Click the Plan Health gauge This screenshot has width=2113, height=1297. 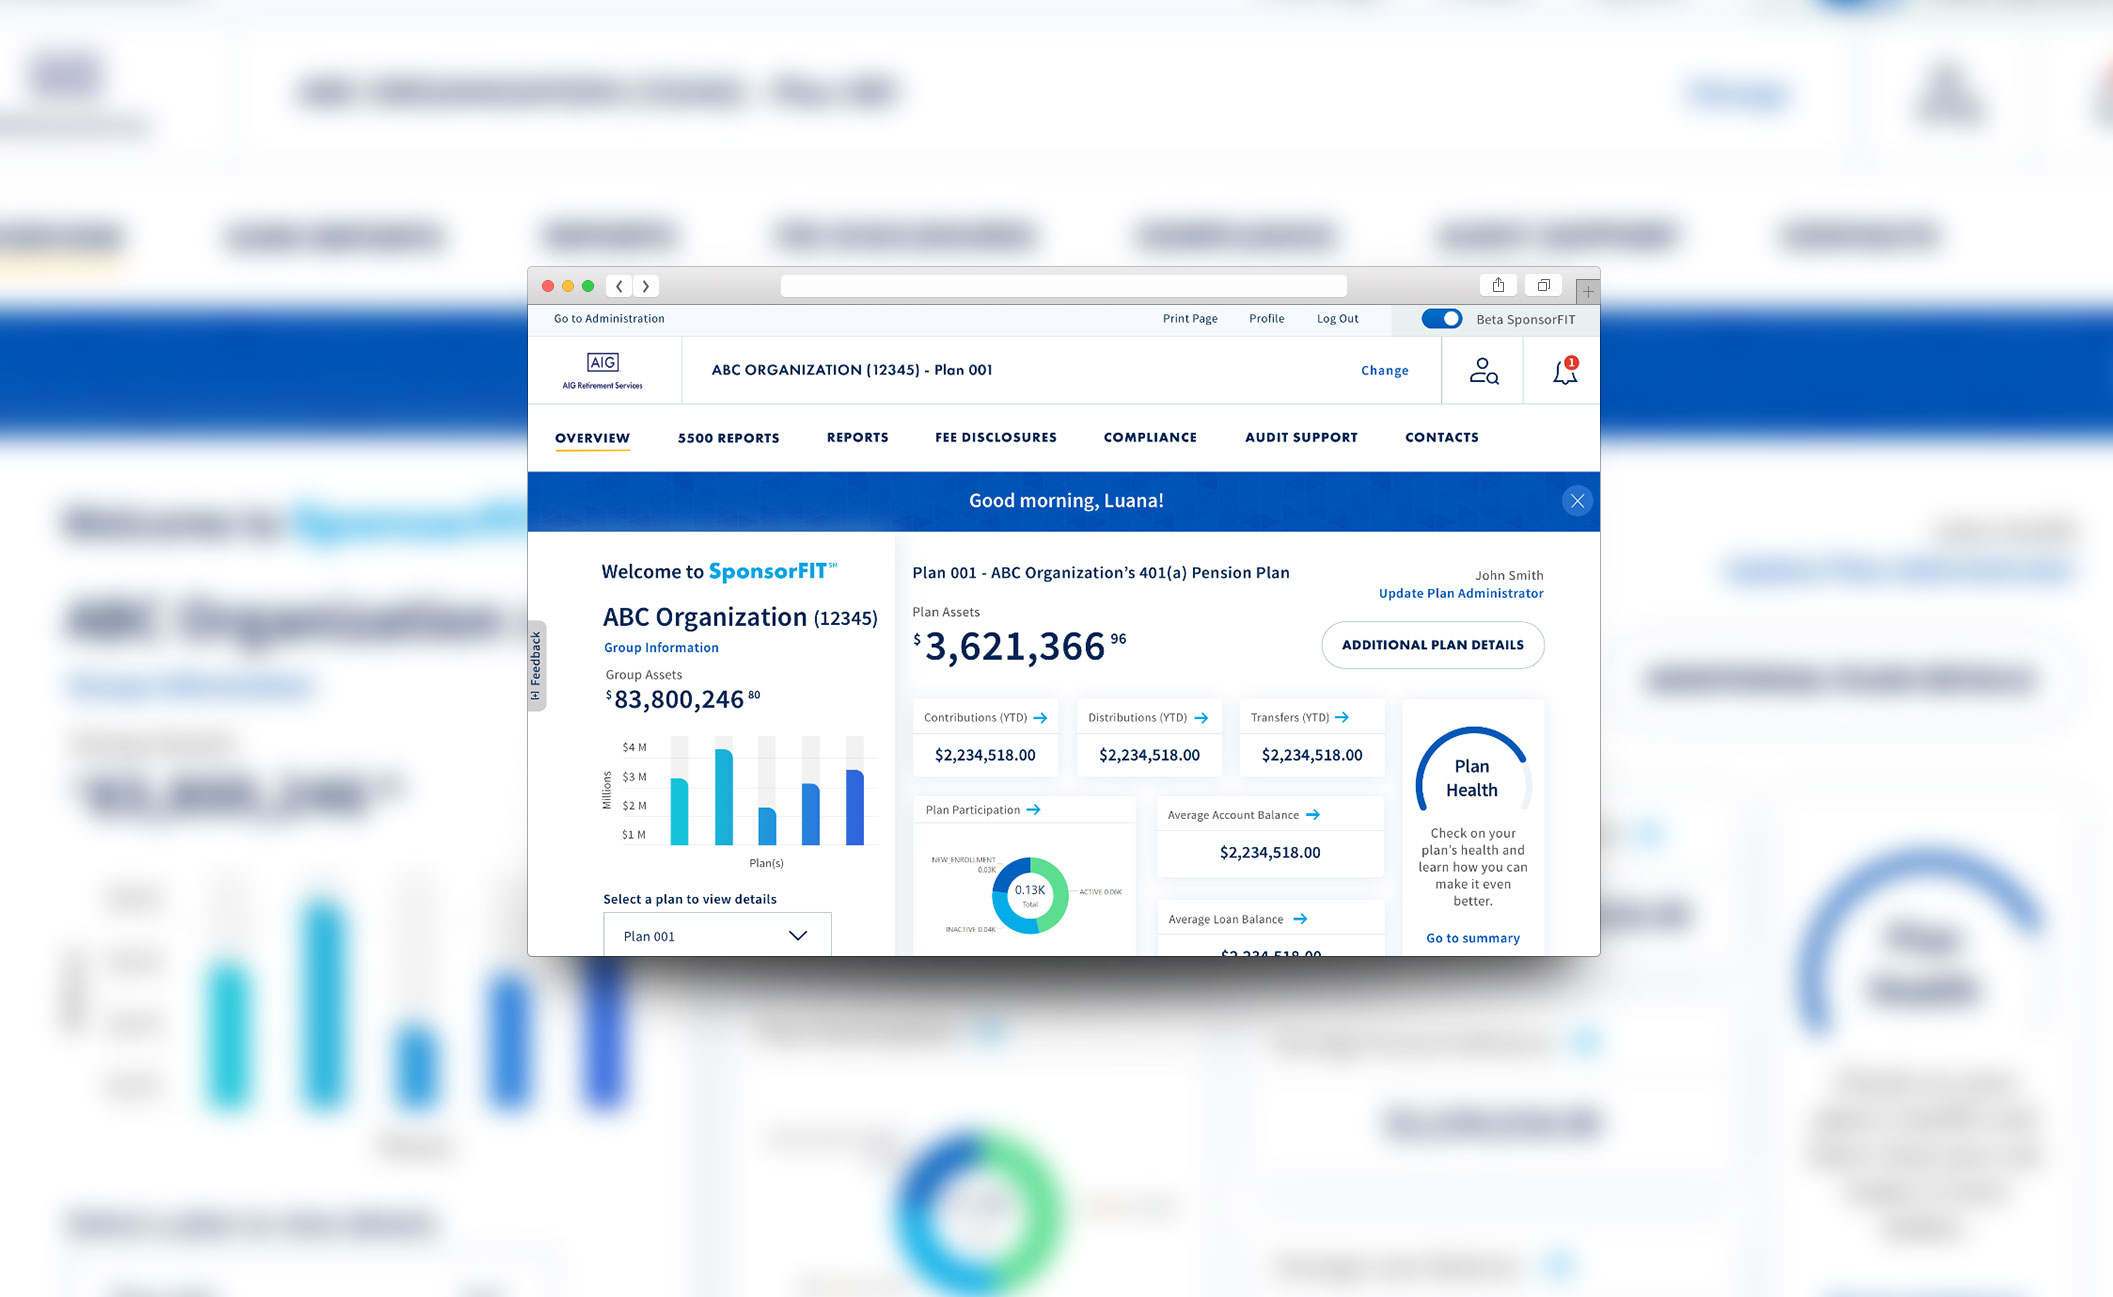[1471, 777]
